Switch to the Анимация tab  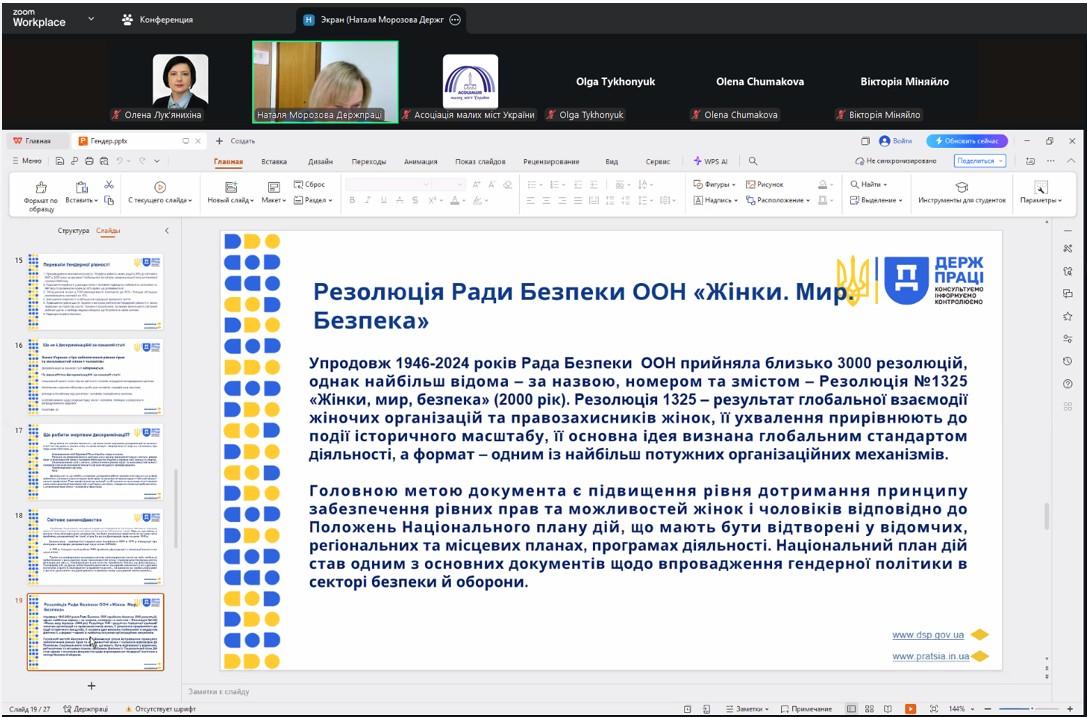point(420,161)
